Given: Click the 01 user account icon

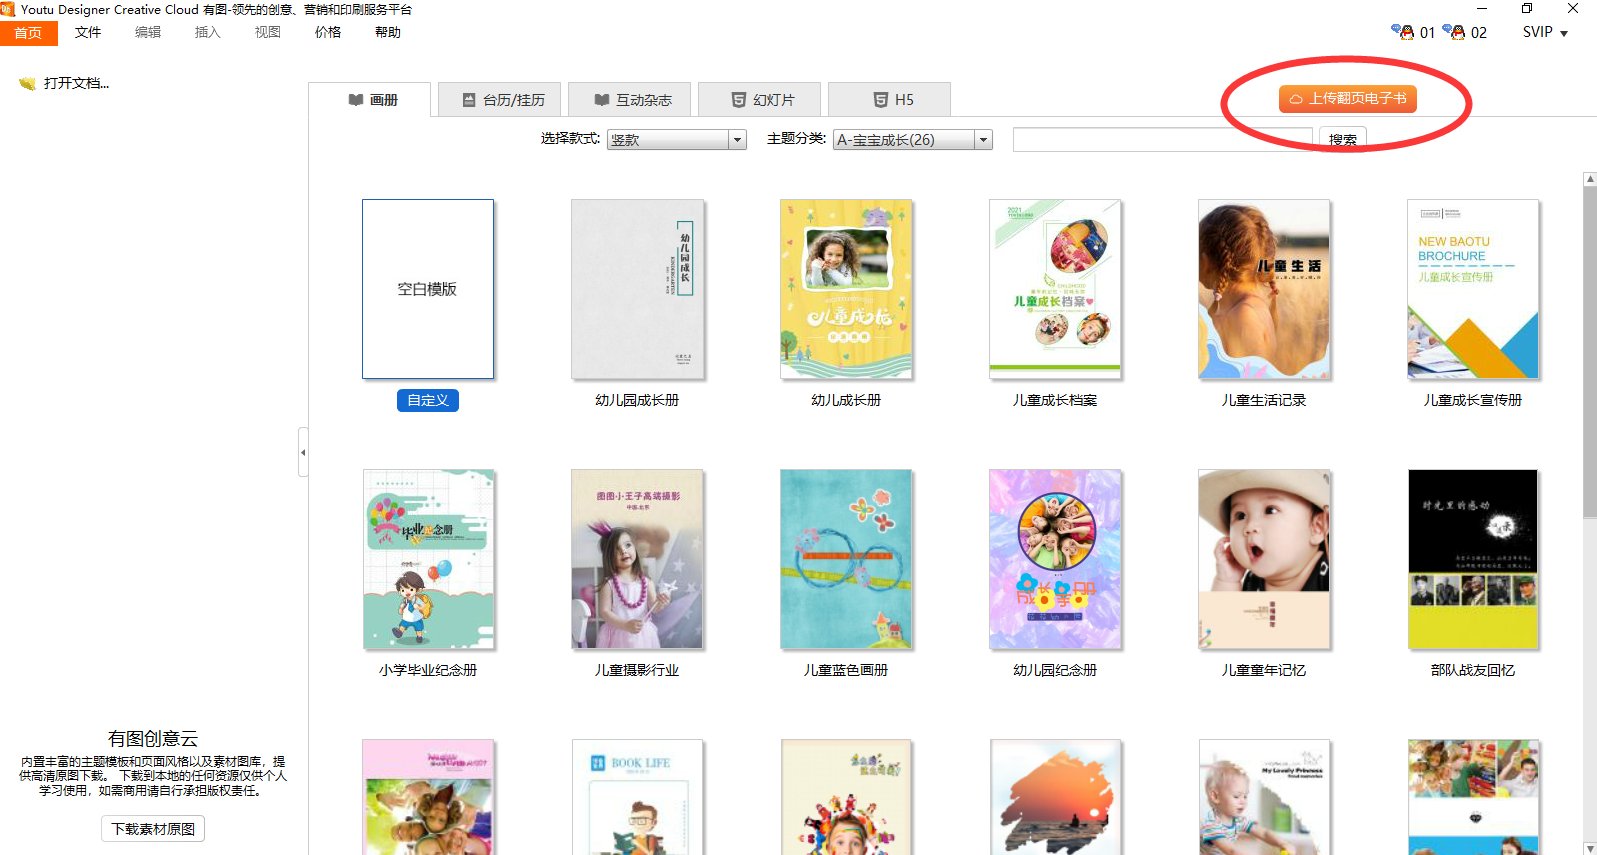Looking at the screenshot, I should 1403,32.
